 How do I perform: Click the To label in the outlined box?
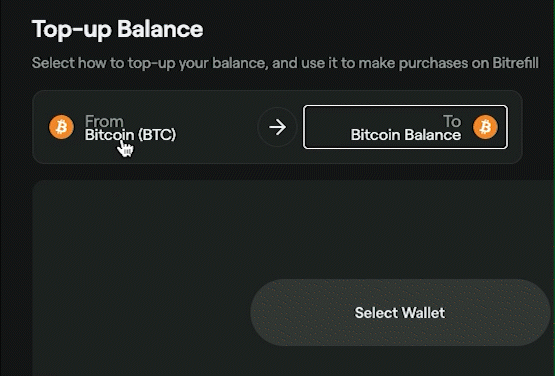click(x=452, y=121)
